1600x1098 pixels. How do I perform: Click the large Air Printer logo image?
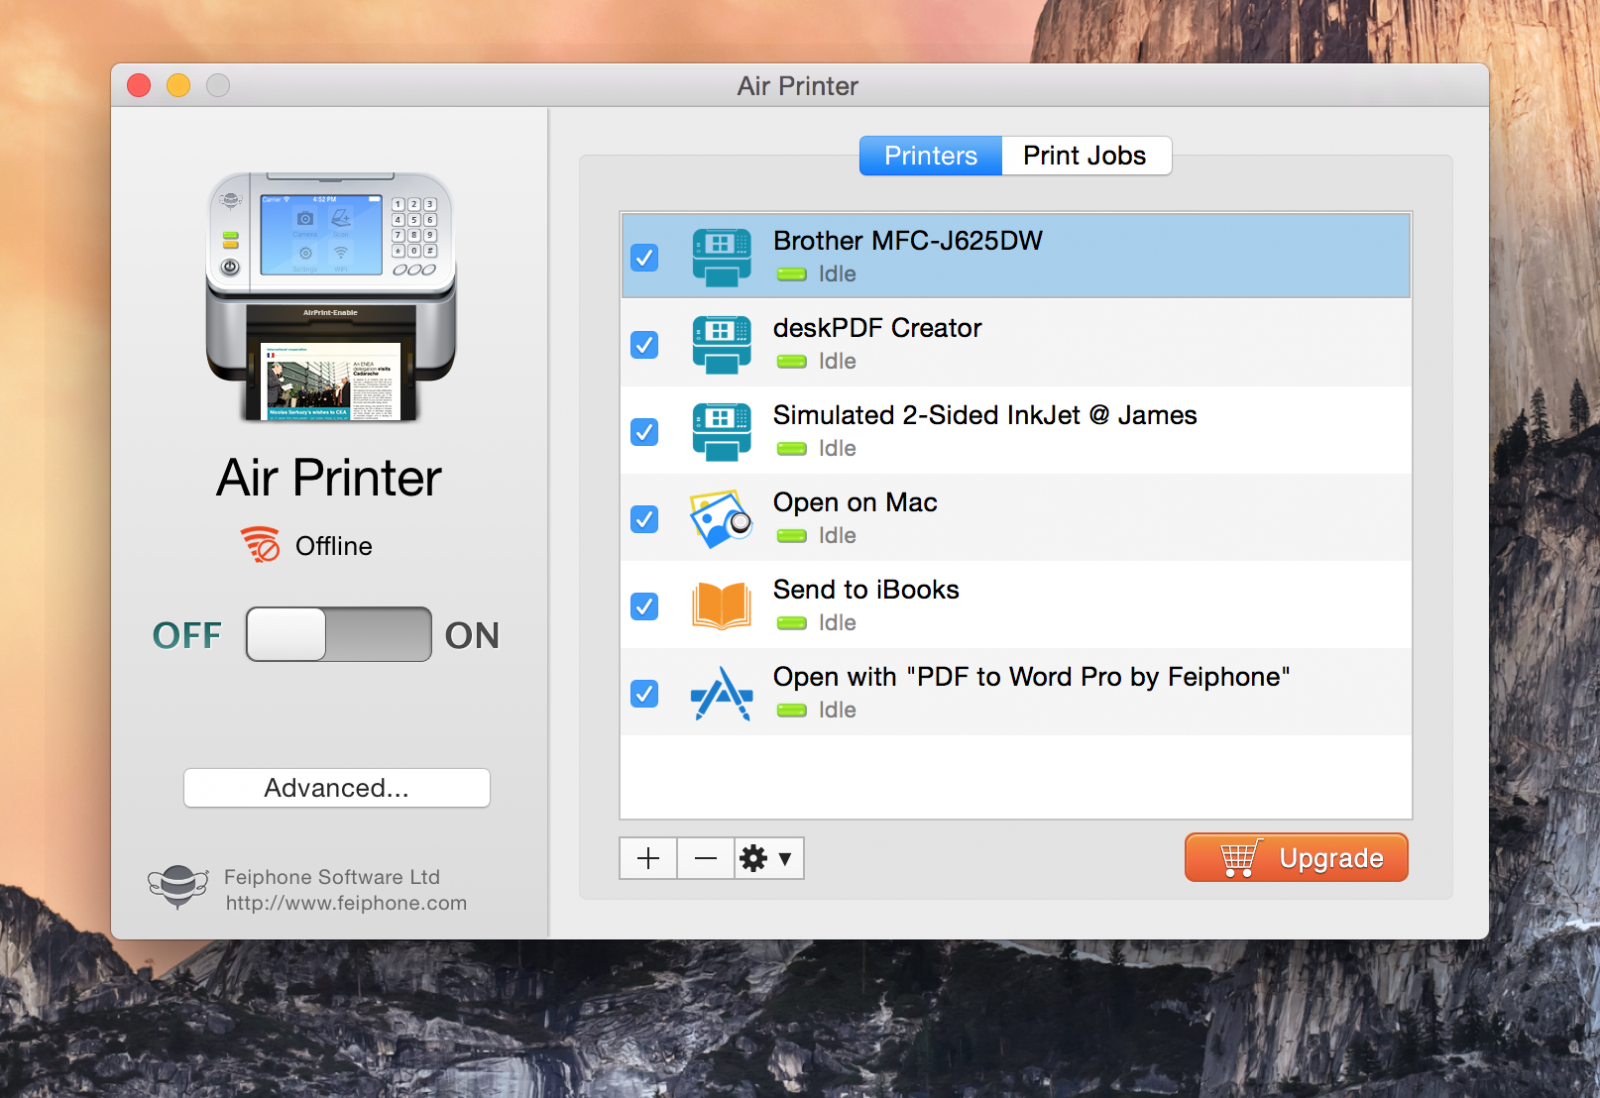(x=331, y=296)
